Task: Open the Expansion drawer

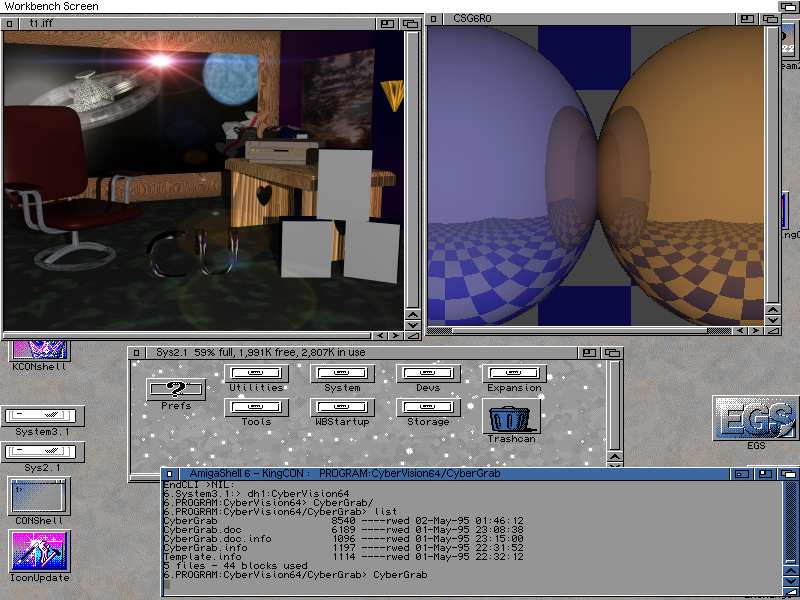Action: pyautogui.click(x=514, y=378)
